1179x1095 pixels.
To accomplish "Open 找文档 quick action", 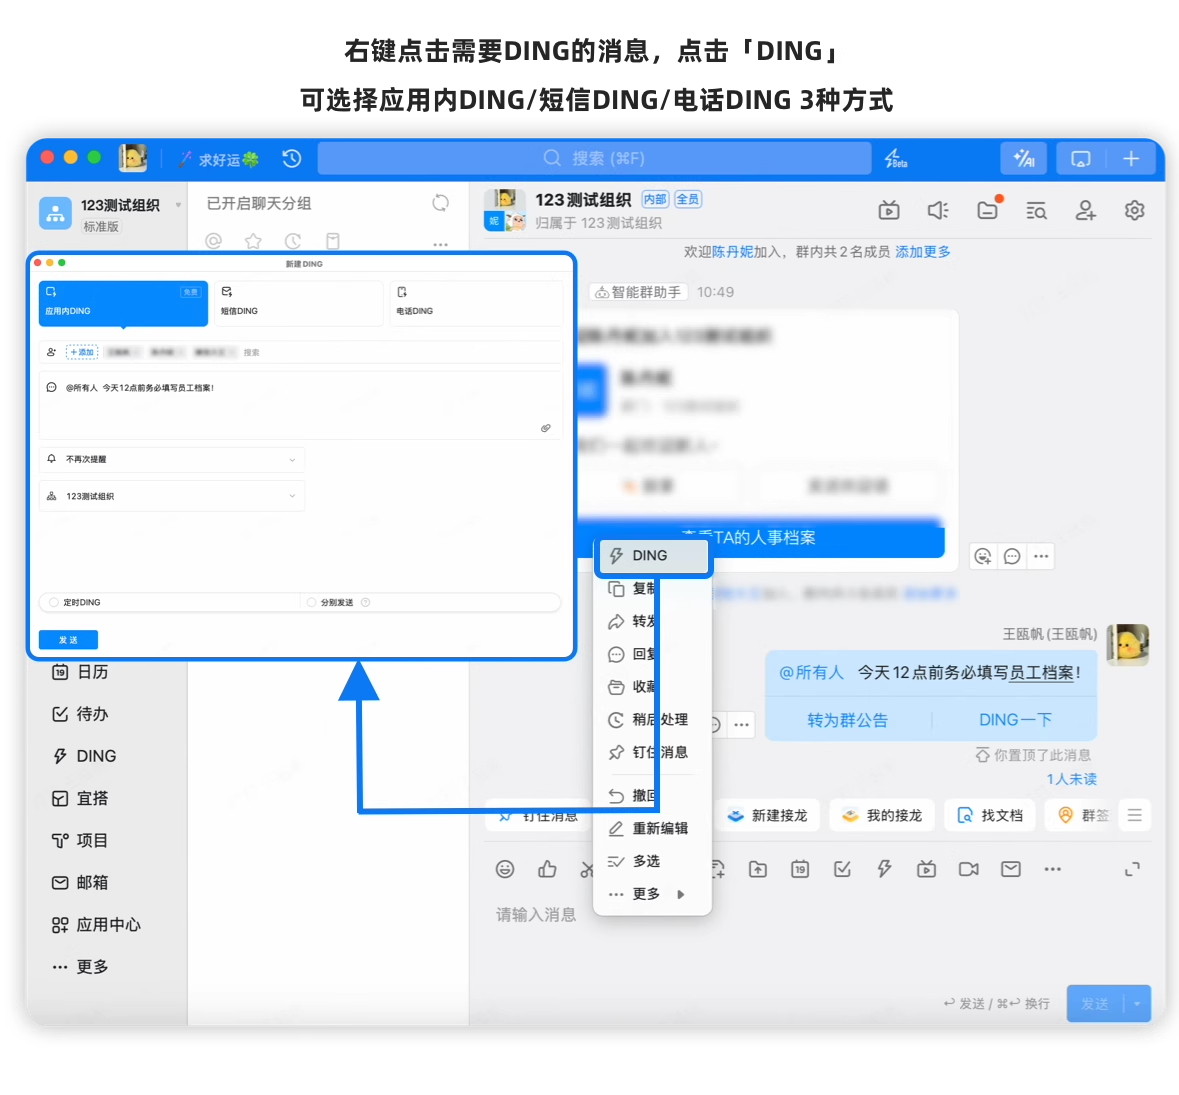I will (x=990, y=815).
